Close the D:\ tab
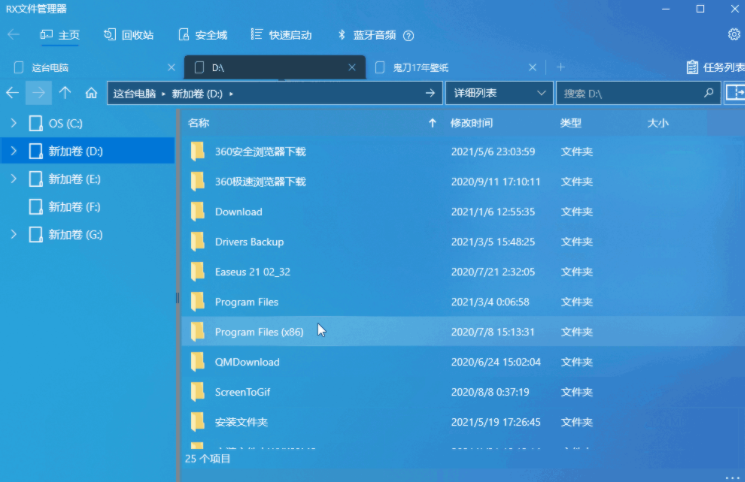 pos(351,68)
